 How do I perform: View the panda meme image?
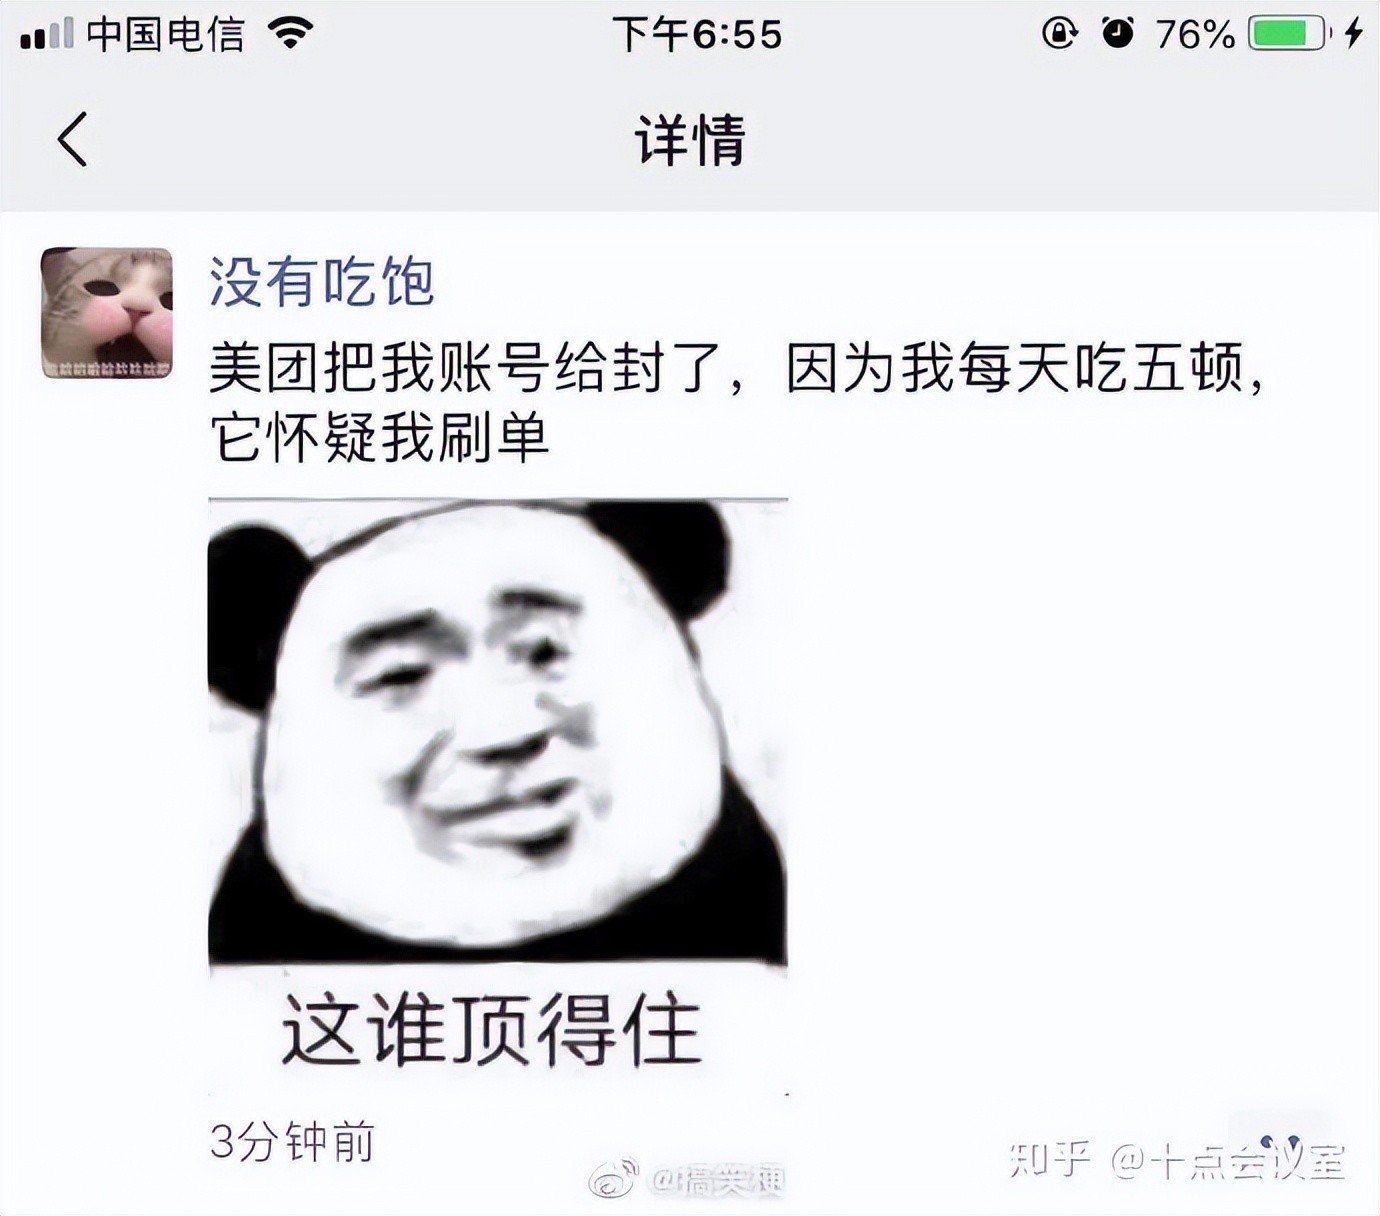pos(498,796)
